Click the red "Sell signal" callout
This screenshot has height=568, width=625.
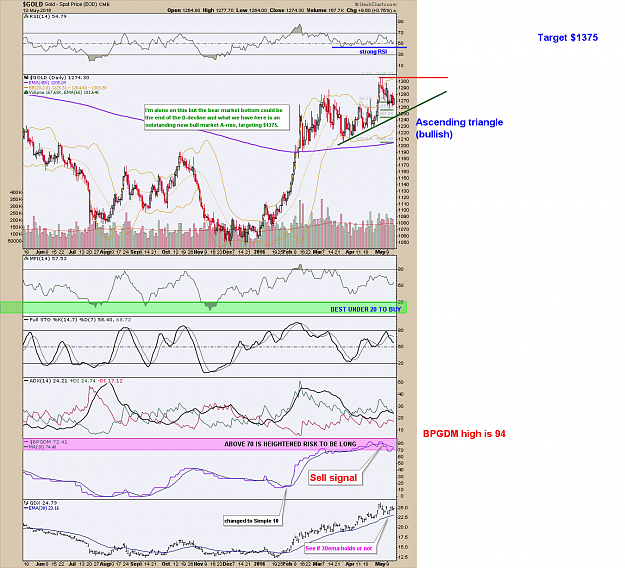334,478
